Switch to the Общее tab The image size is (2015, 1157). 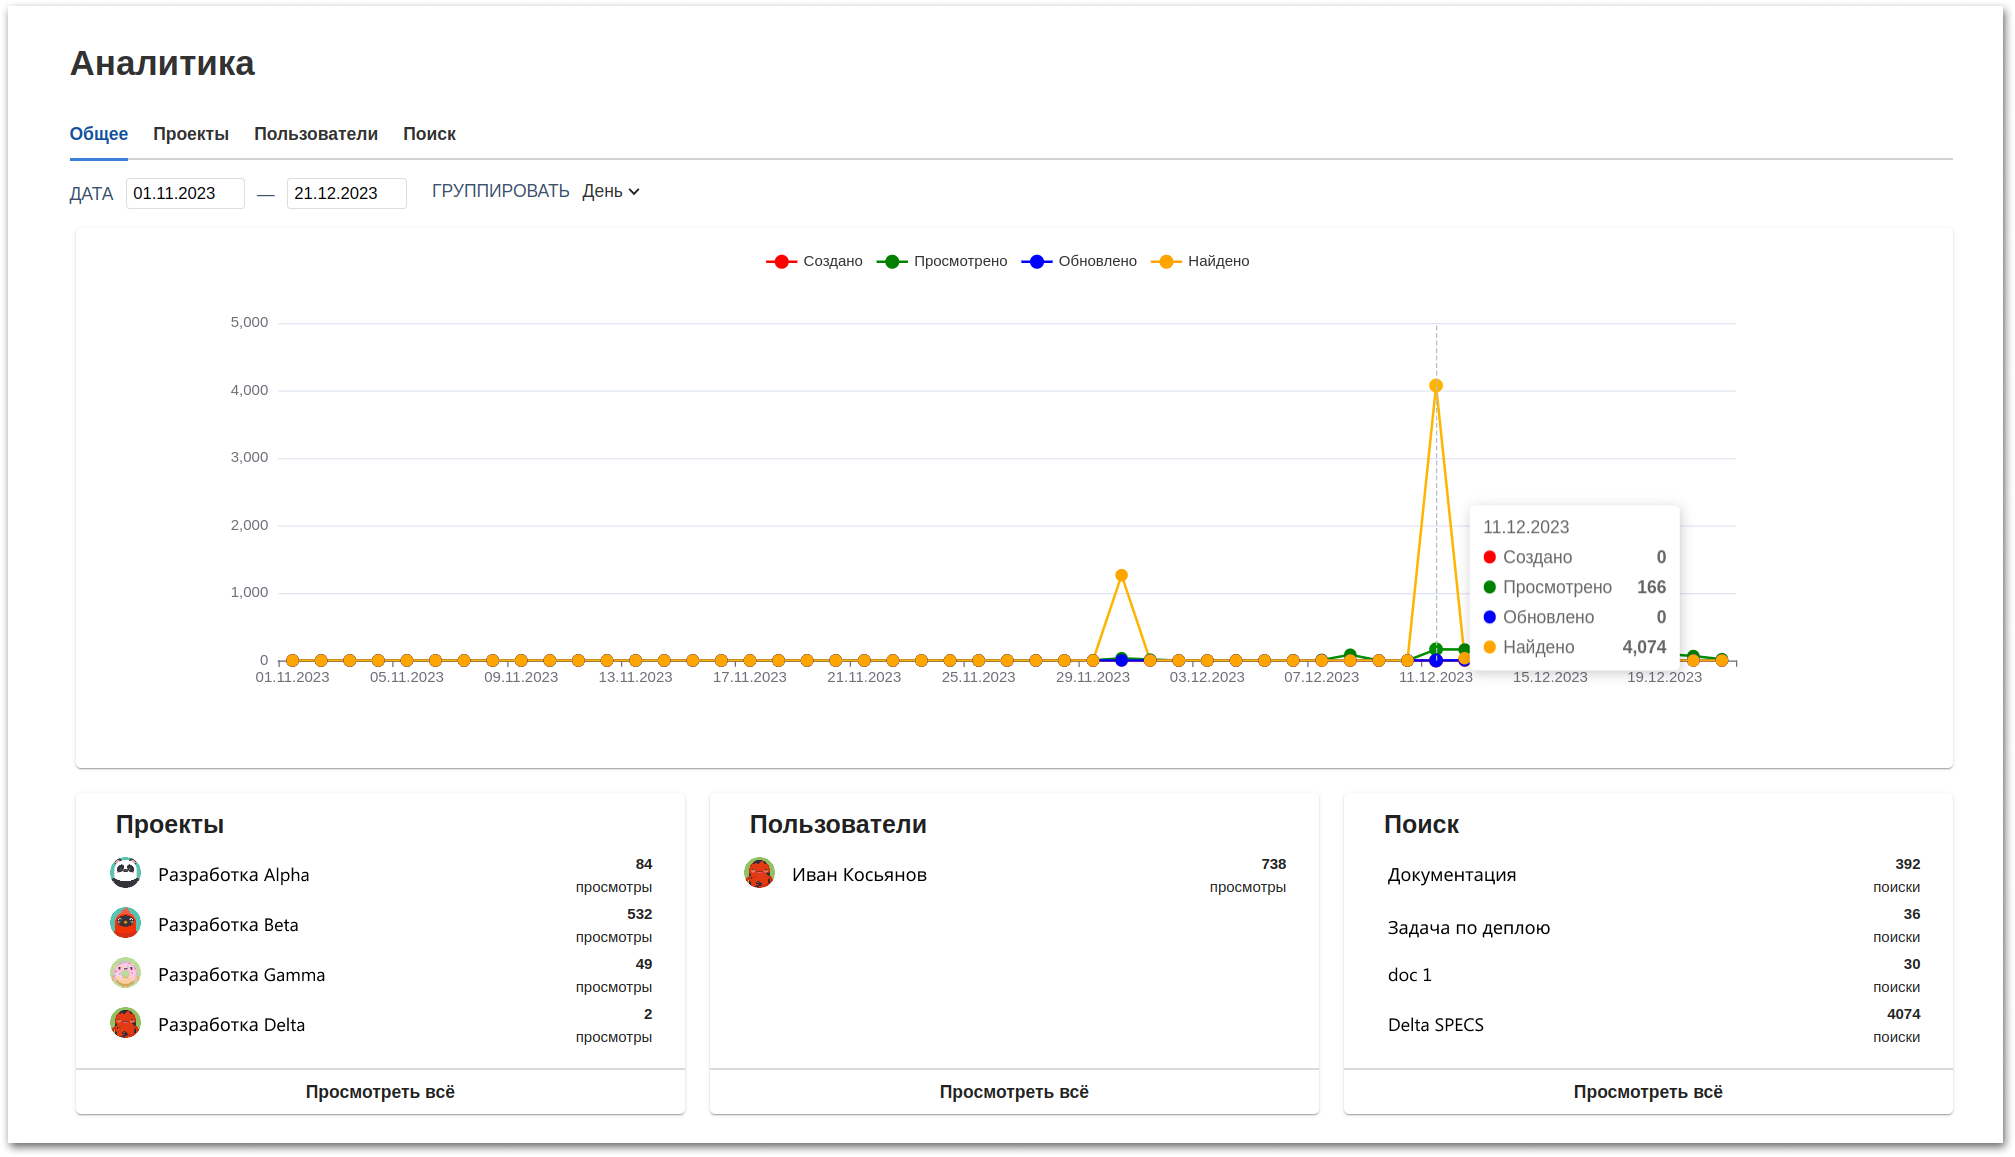[x=99, y=134]
